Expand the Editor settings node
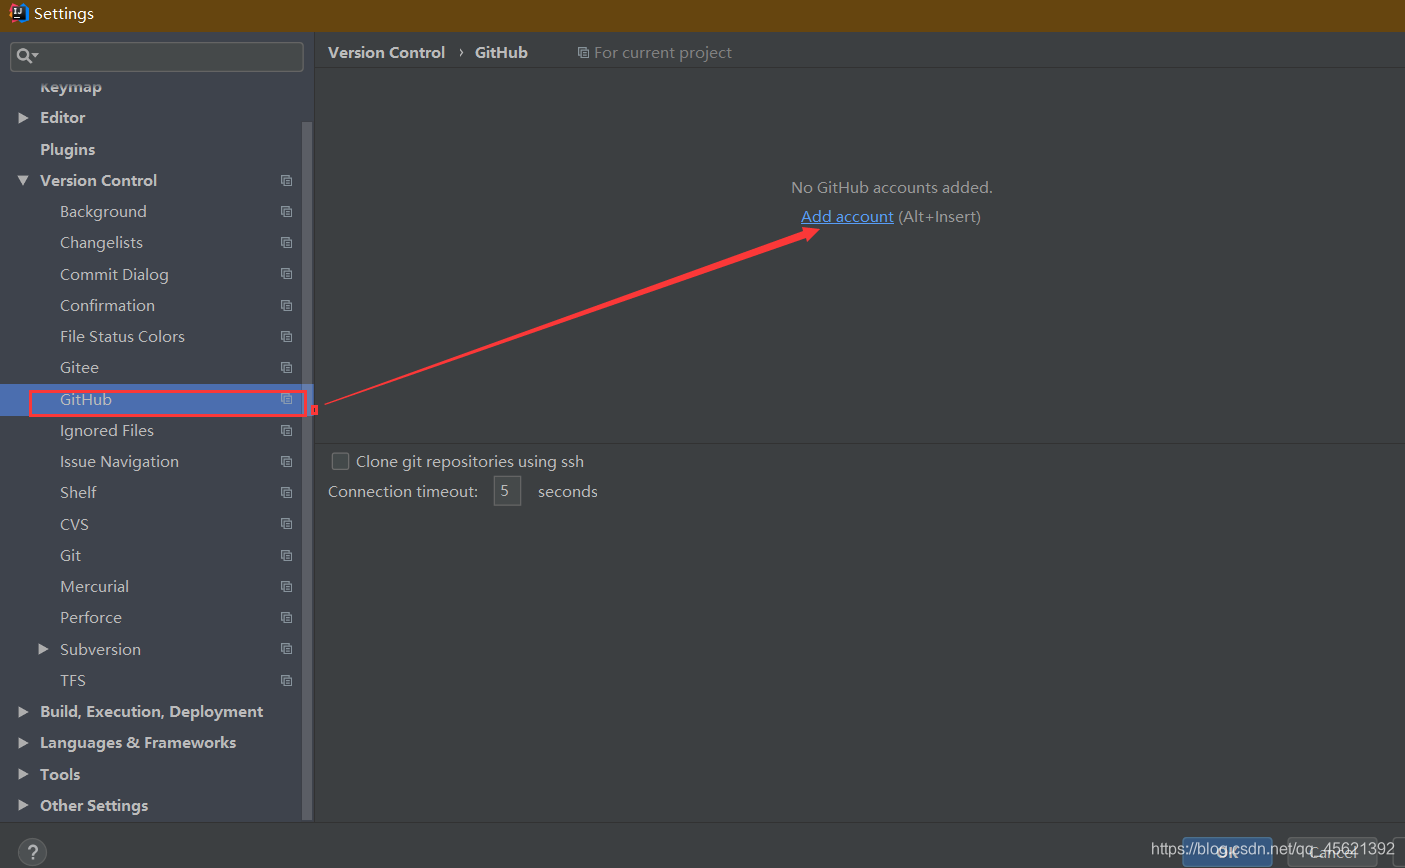Screen dimensions: 1405x868 coord(23,118)
